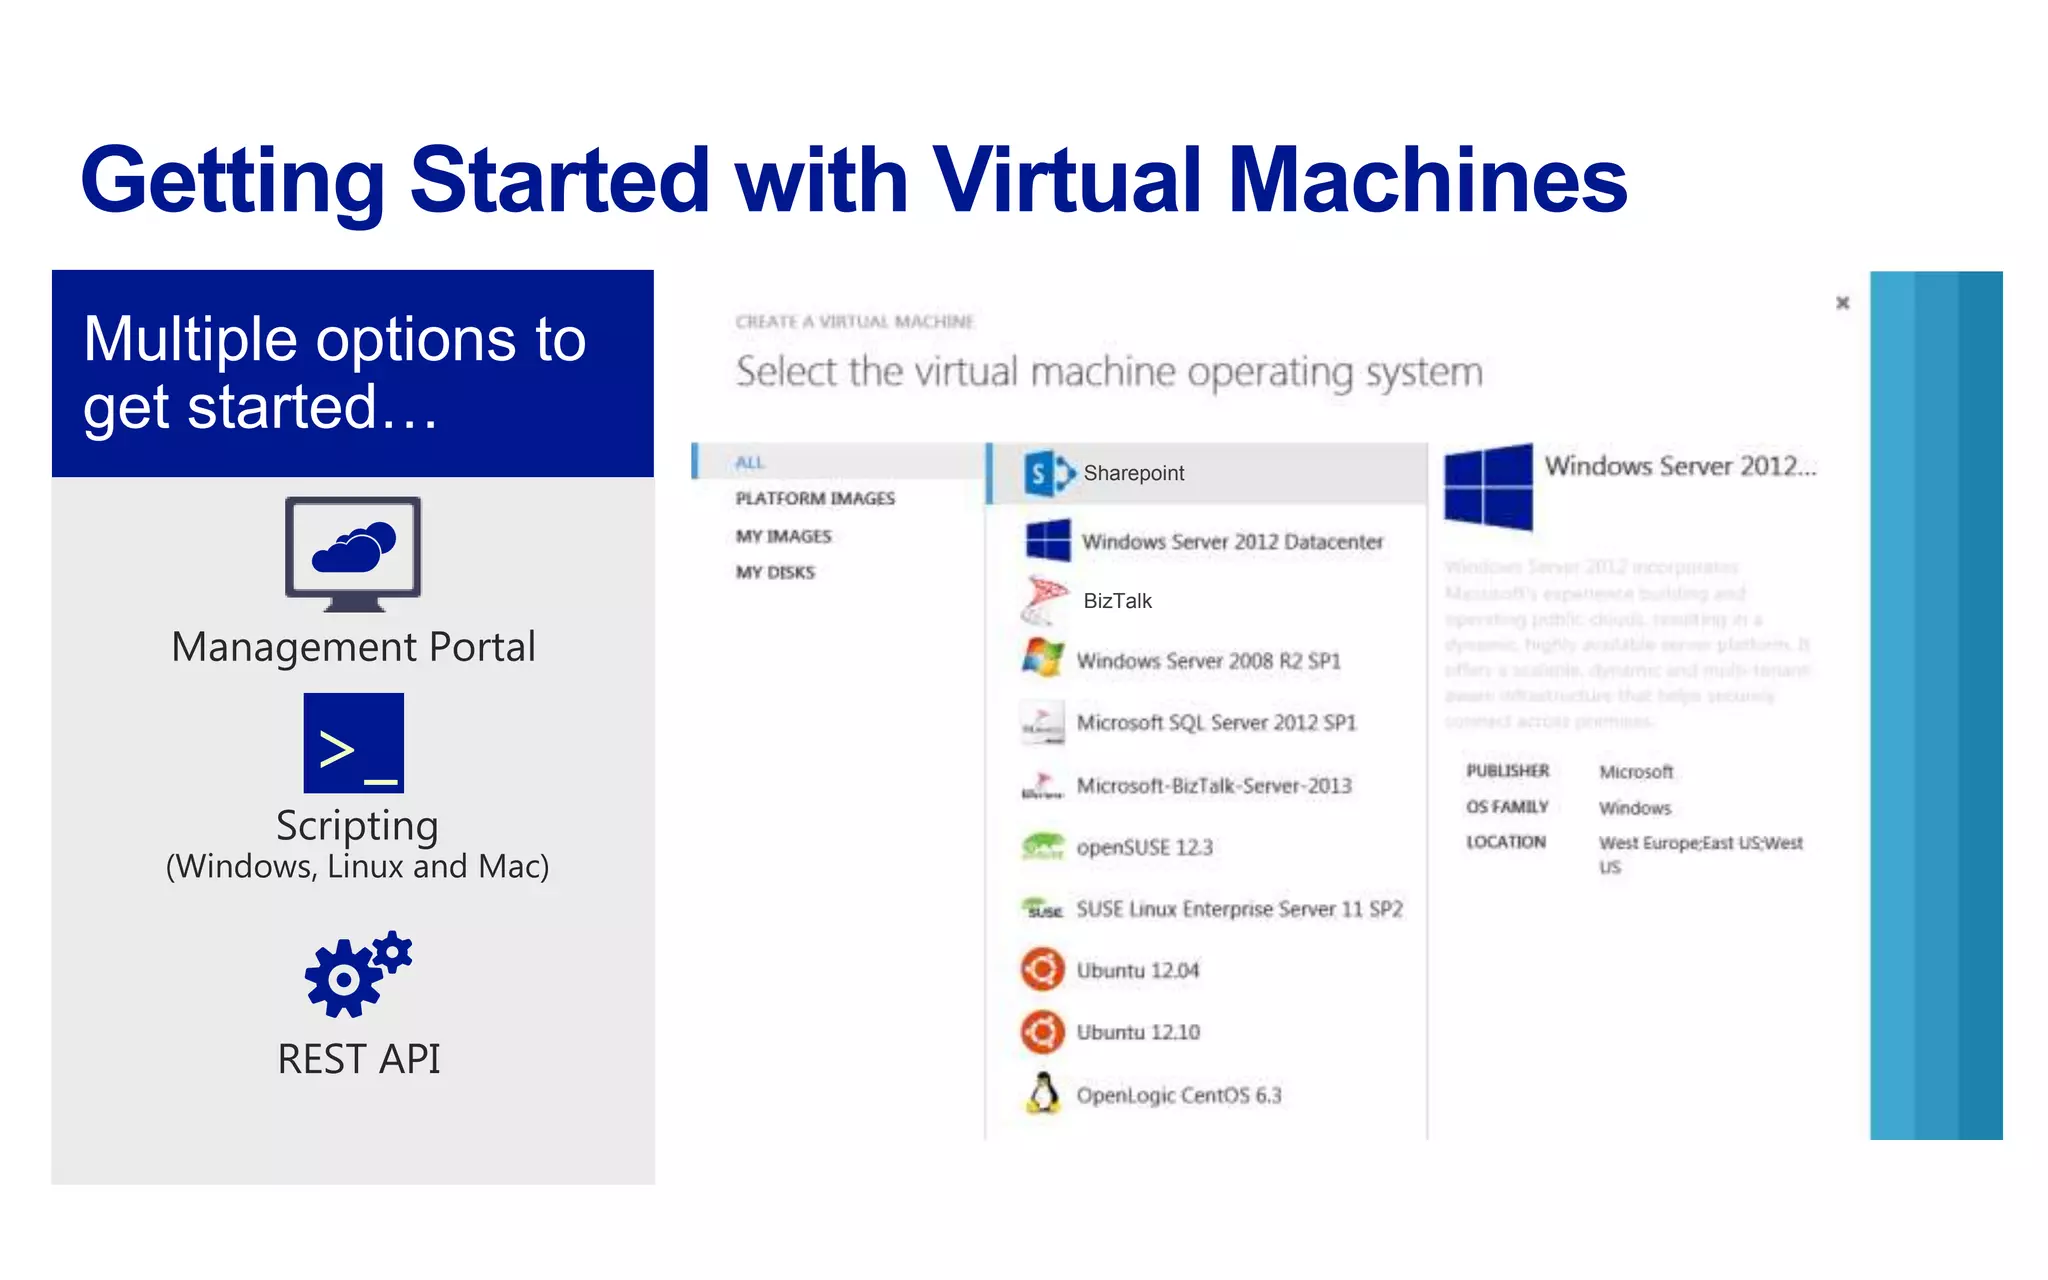
Task: Switch to MY IMAGES category
Action: 783,536
